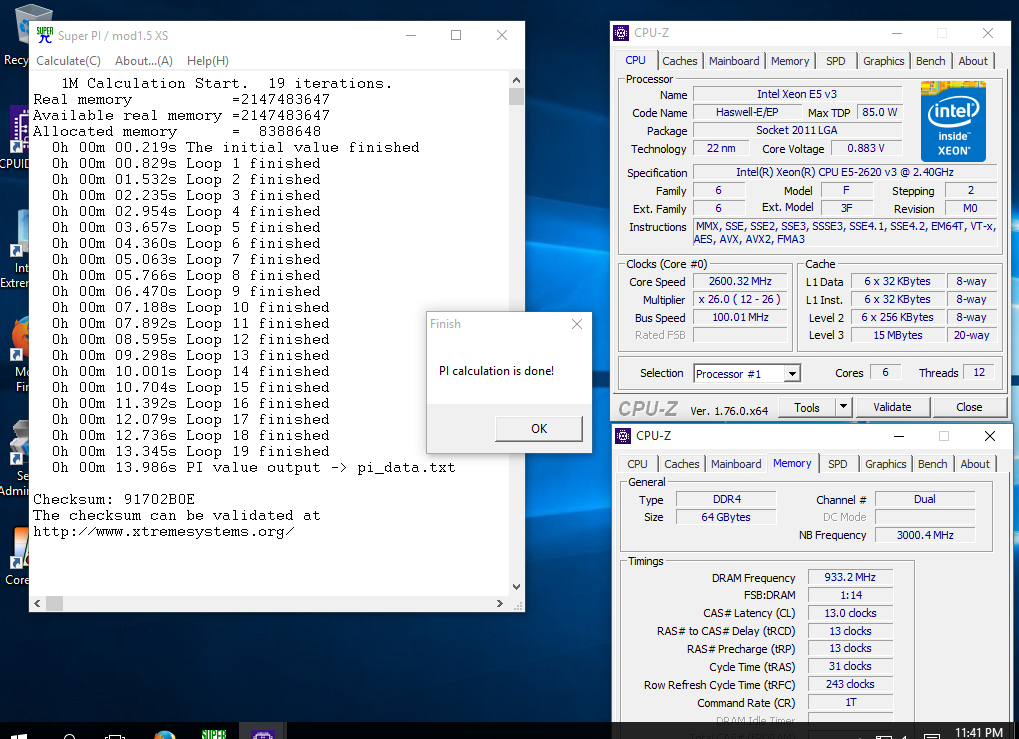Open the notification center icon
This screenshot has height=739, width=1019.
pyautogui.click(x=931, y=735)
